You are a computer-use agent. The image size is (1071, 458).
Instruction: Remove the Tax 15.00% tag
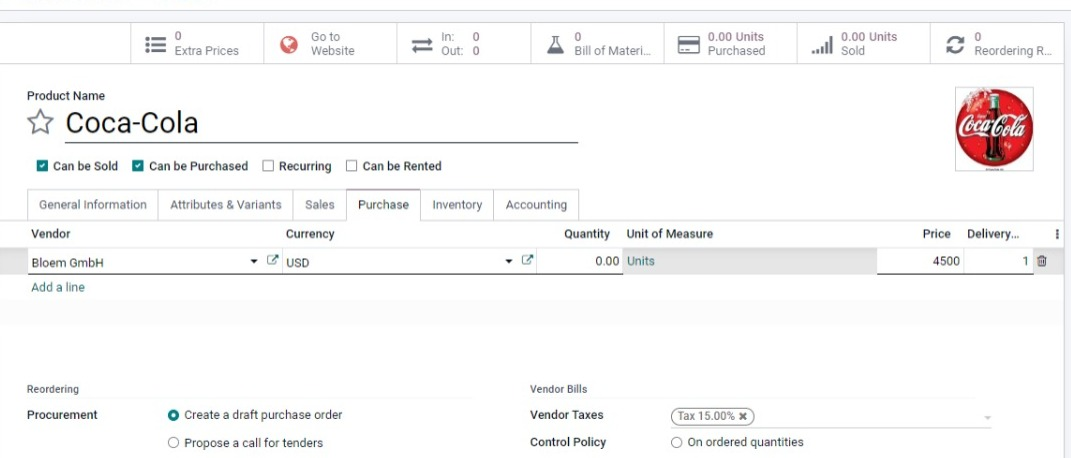742,416
